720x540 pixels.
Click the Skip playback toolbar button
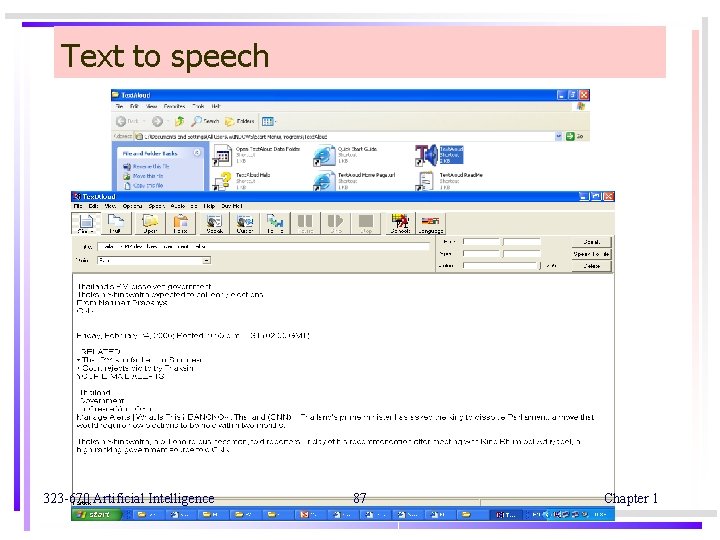pyautogui.click(x=336, y=224)
